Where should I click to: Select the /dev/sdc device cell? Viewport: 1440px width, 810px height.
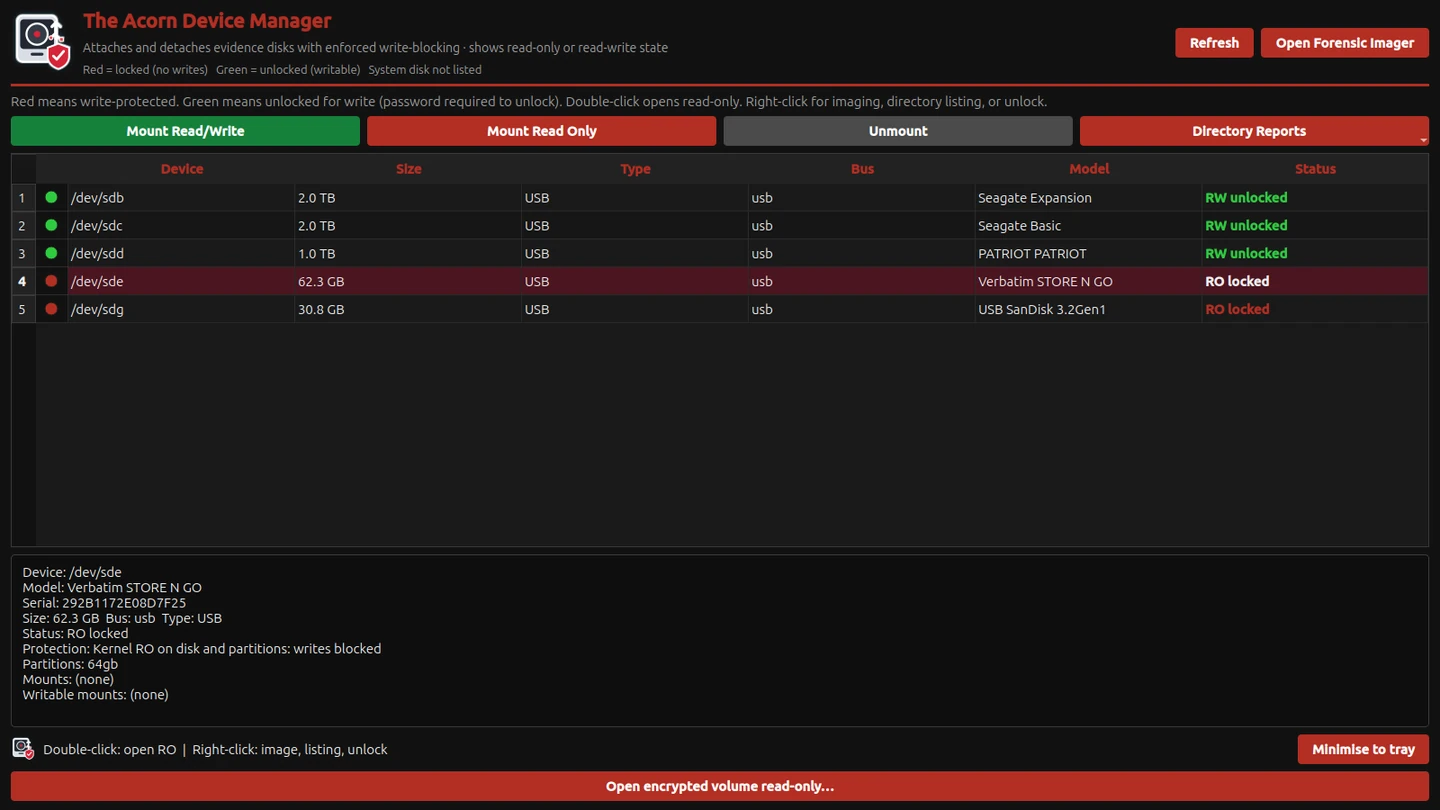tap(180, 225)
